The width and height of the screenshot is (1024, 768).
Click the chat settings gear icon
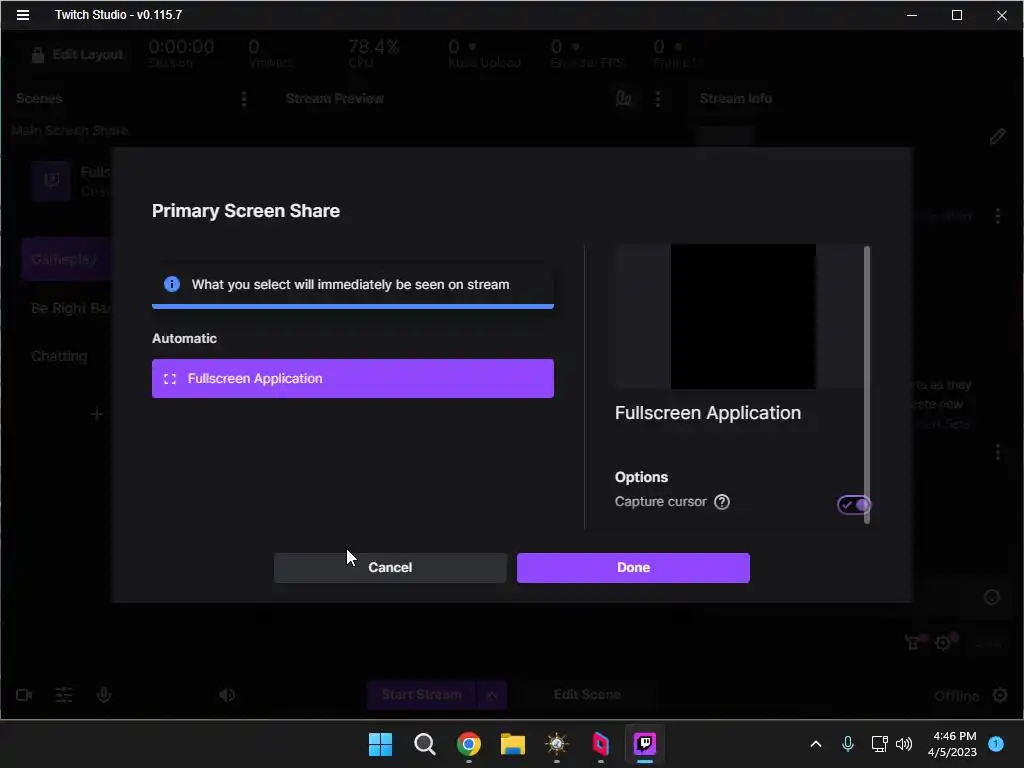point(943,643)
